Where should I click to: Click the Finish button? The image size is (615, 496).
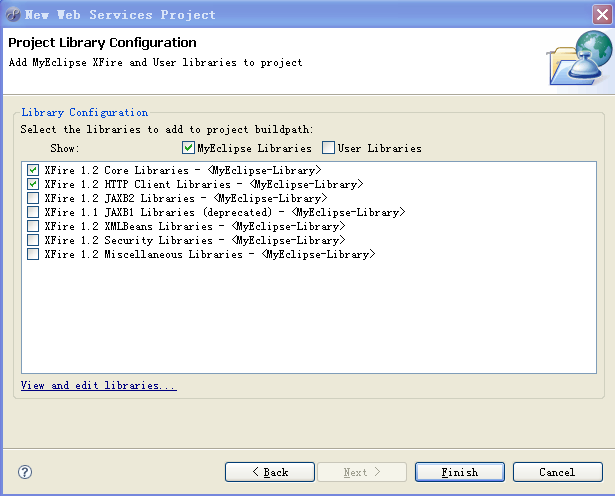pyautogui.click(x=460, y=472)
